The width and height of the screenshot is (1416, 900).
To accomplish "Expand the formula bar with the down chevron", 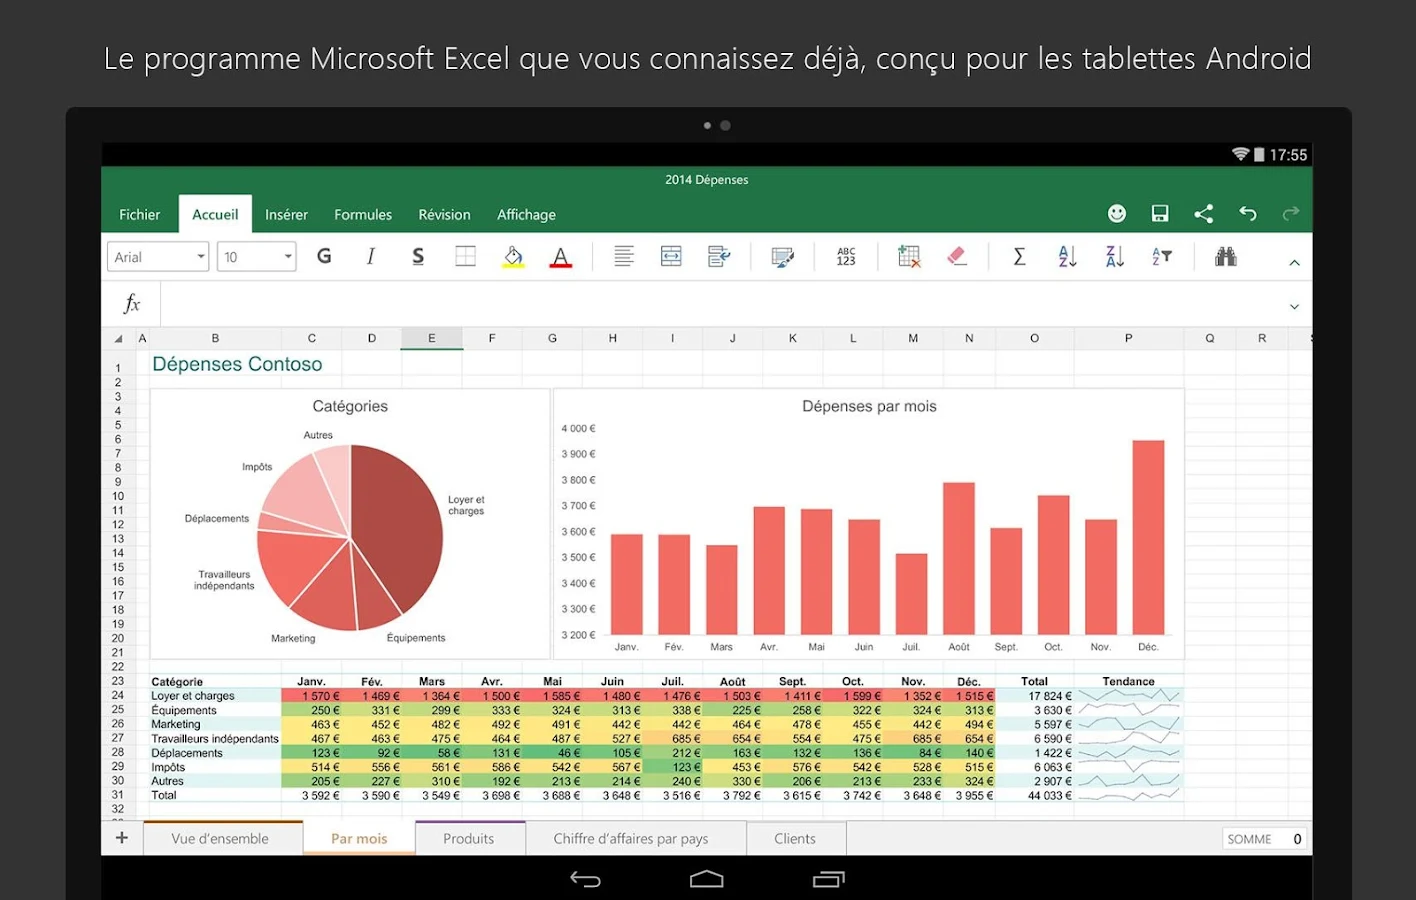I will [x=1294, y=307].
